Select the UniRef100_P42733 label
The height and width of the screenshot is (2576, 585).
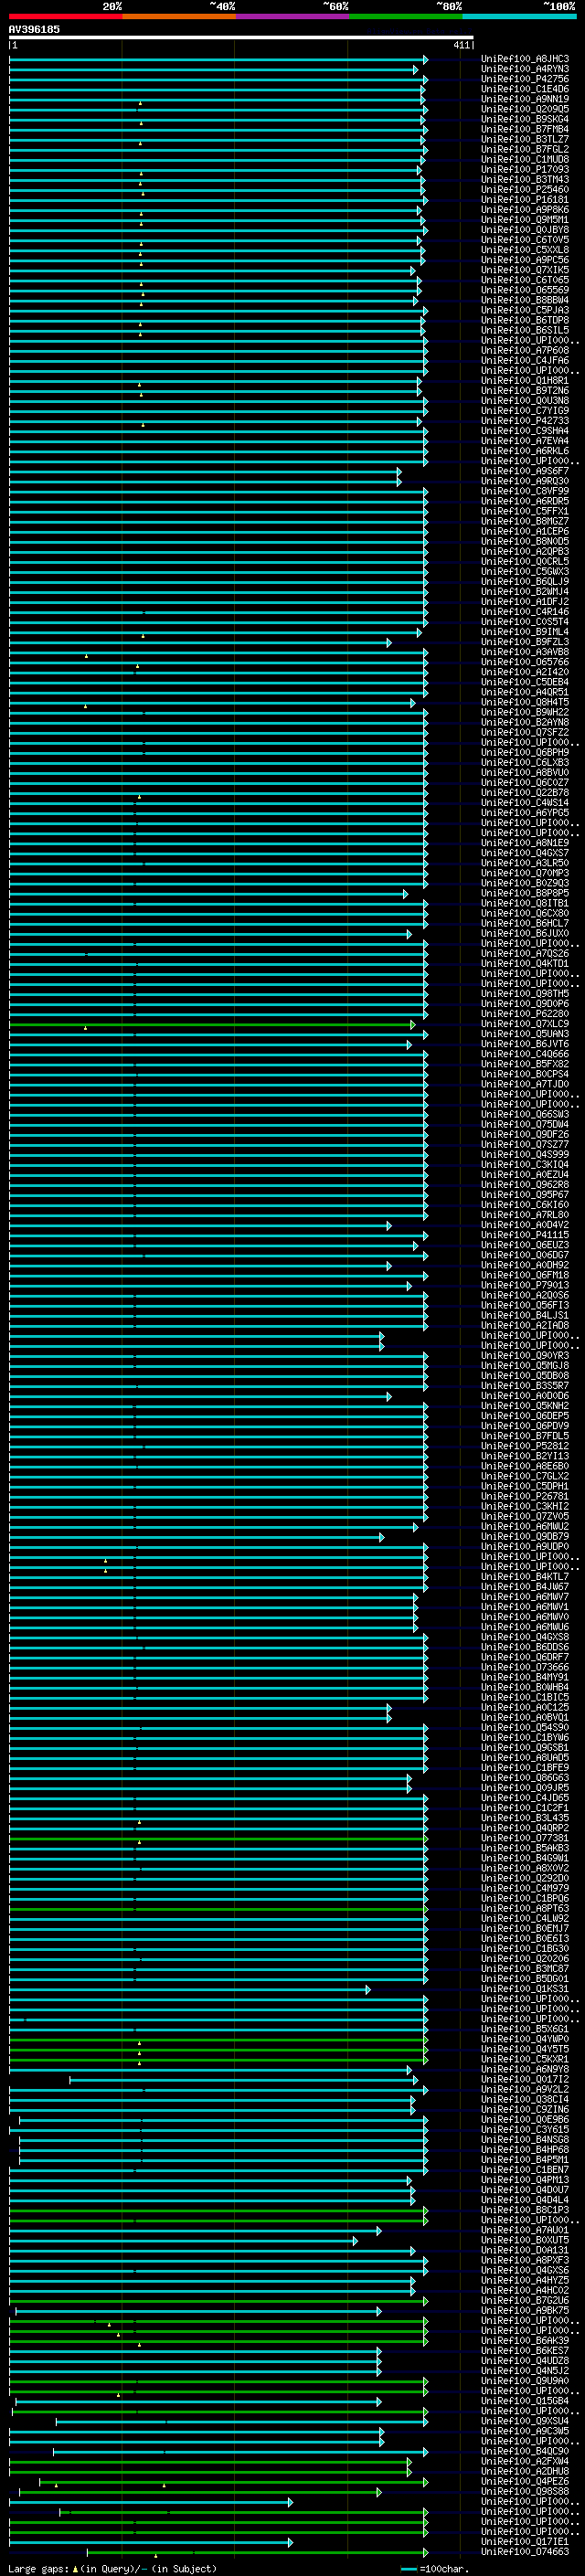525,421
